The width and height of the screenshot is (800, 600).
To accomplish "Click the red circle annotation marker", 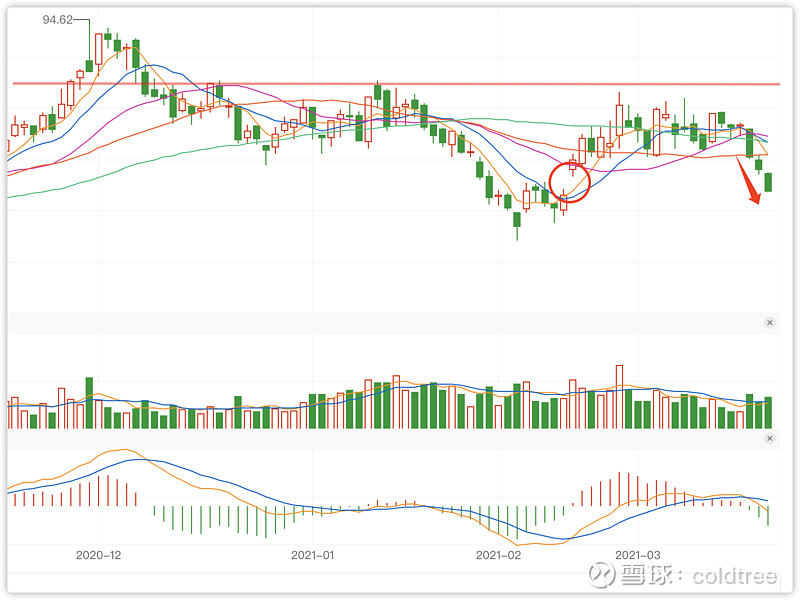I will pos(570,183).
